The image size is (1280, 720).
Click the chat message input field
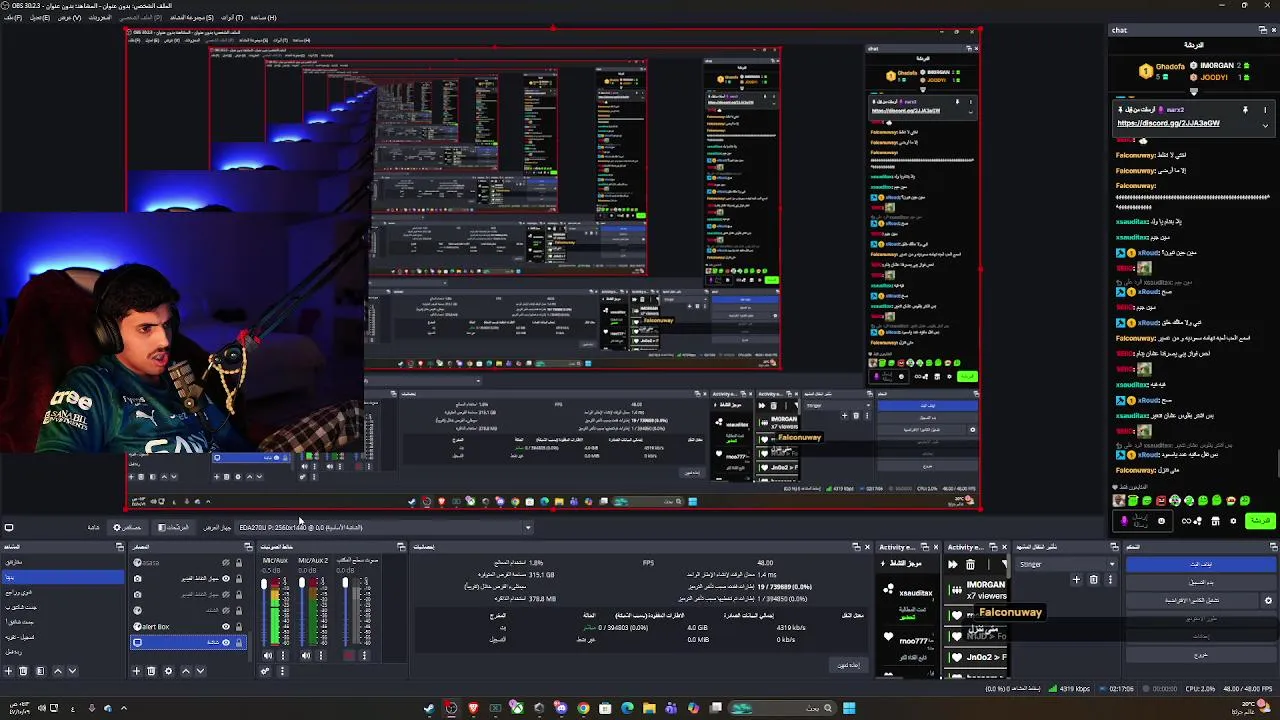coord(1143,521)
